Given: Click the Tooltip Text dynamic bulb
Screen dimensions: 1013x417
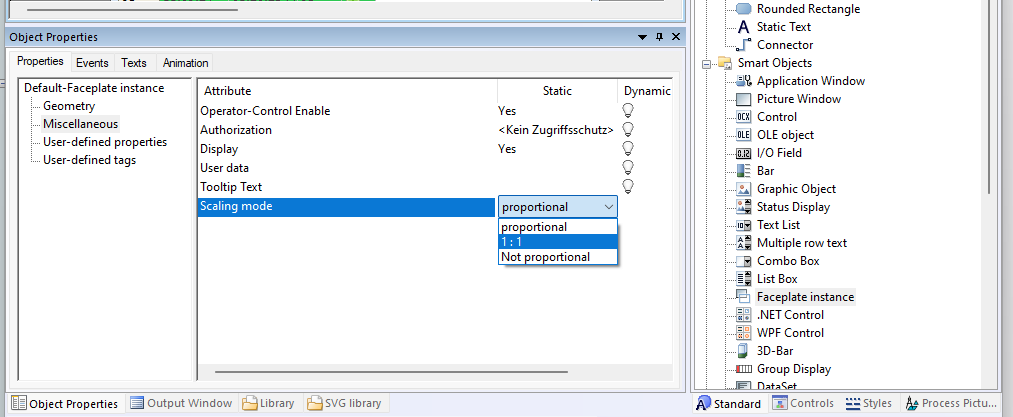Looking at the screenshot, I should [627, 187].
